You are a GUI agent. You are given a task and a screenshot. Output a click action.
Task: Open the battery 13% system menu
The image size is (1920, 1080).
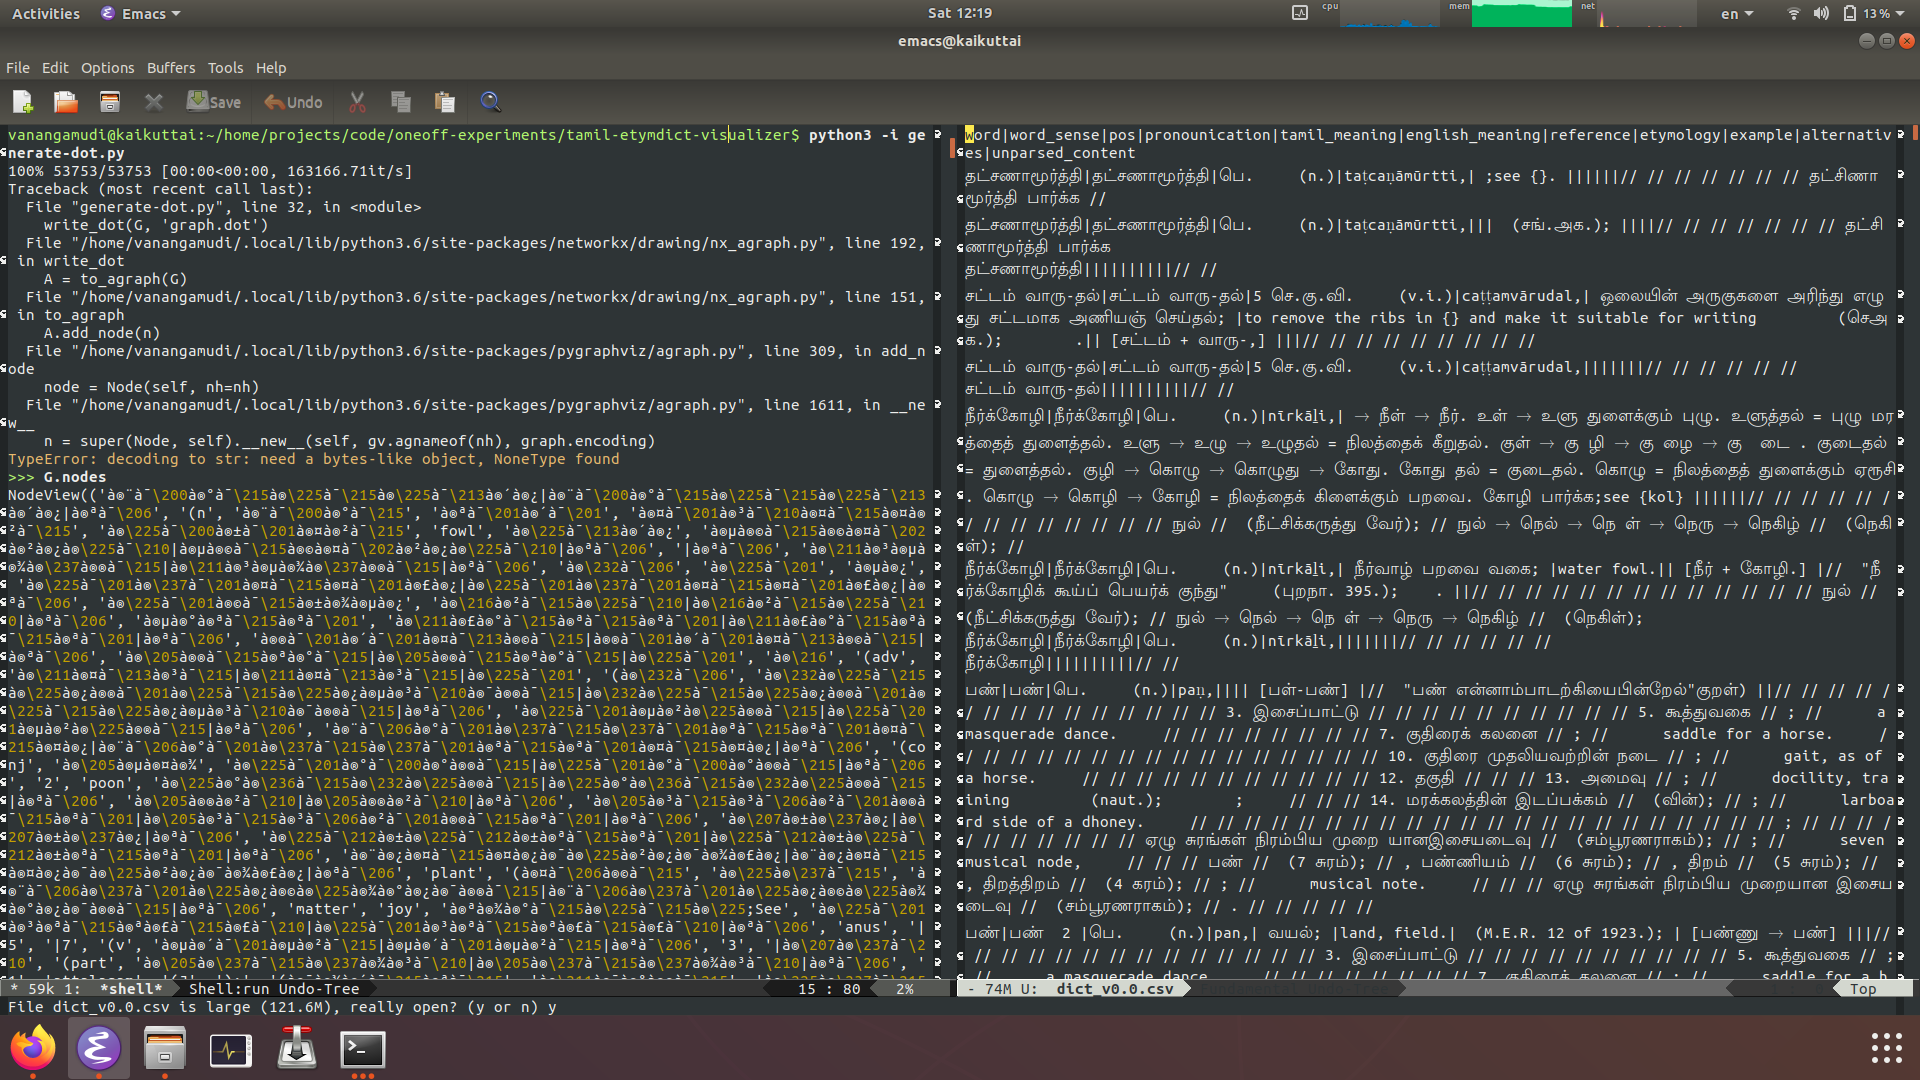pyautogui.click(x=1873, y=13)
